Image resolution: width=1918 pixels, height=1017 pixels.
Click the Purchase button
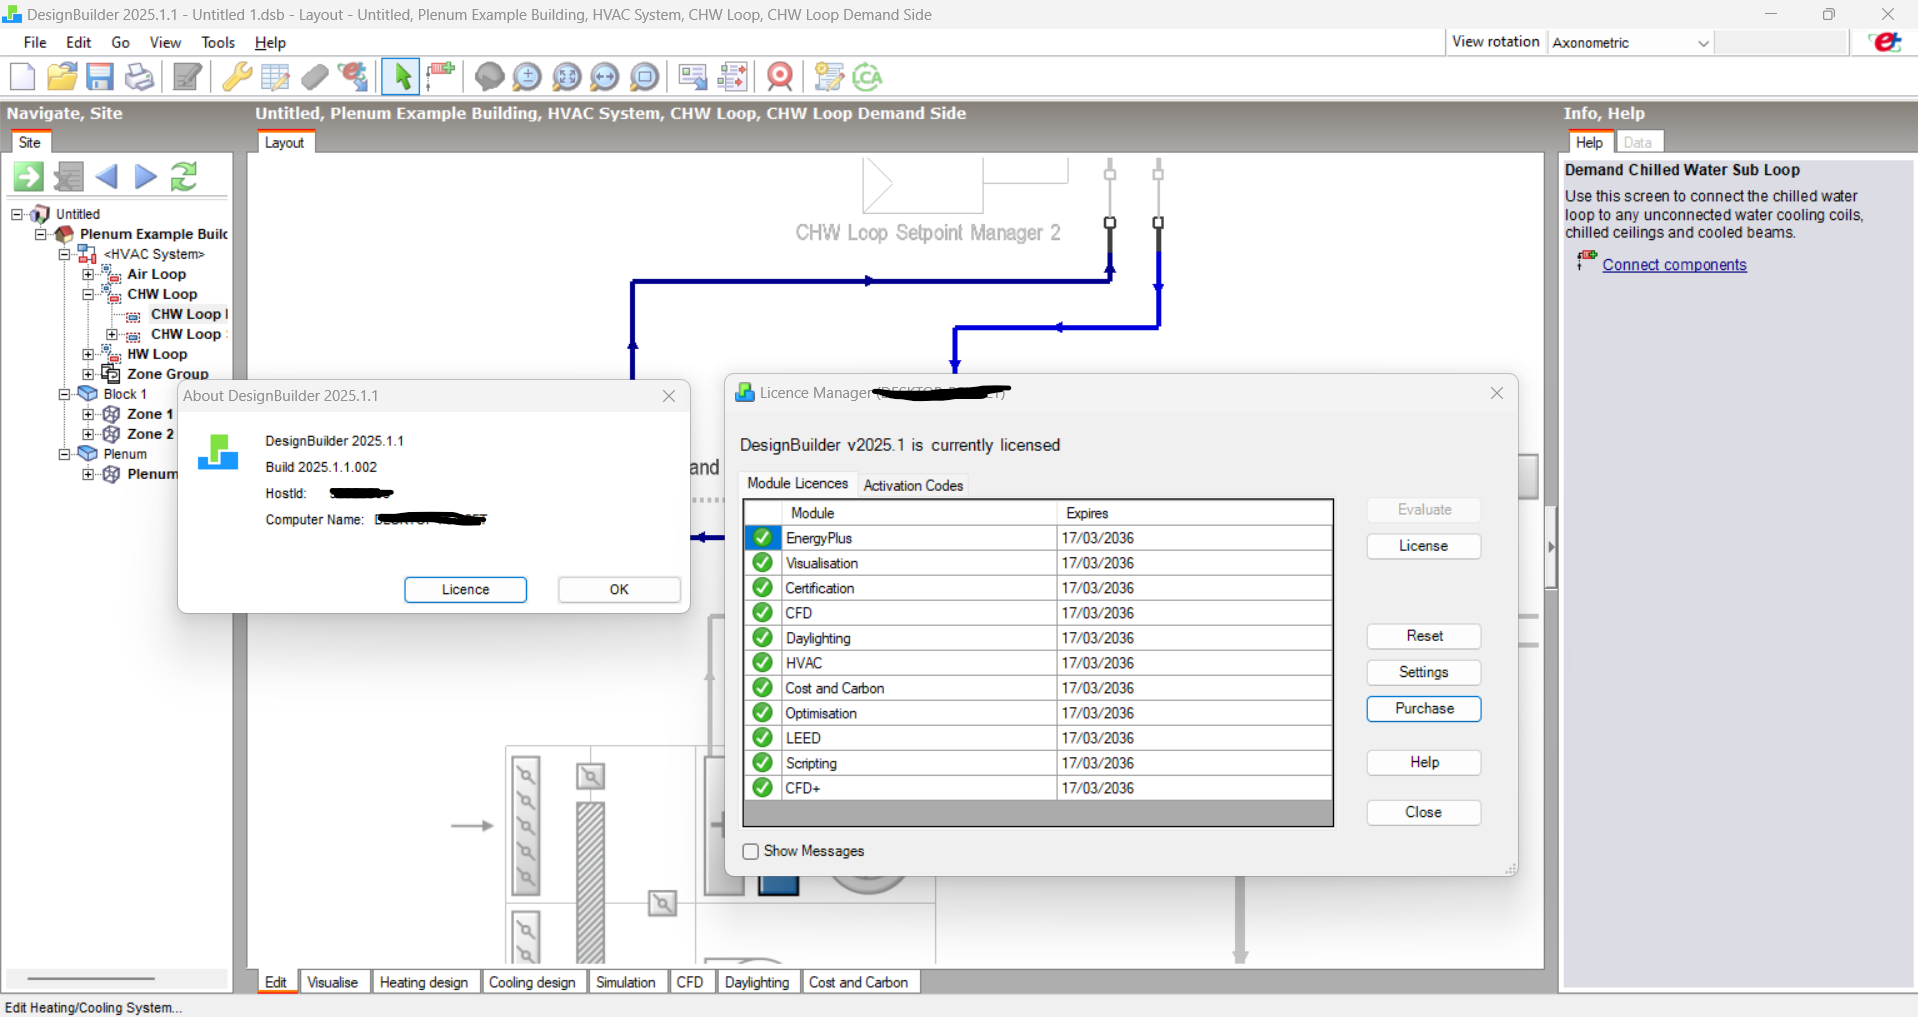click(1424, 708)
